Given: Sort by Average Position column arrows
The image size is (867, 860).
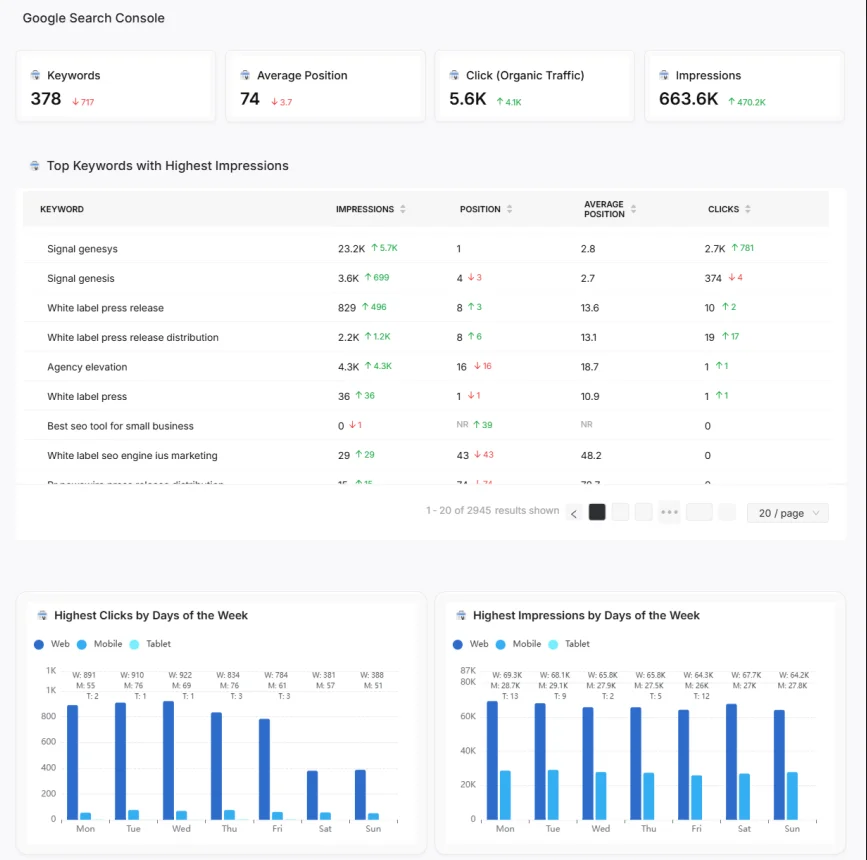Looking at the screenshot, I should coord(634,210).
